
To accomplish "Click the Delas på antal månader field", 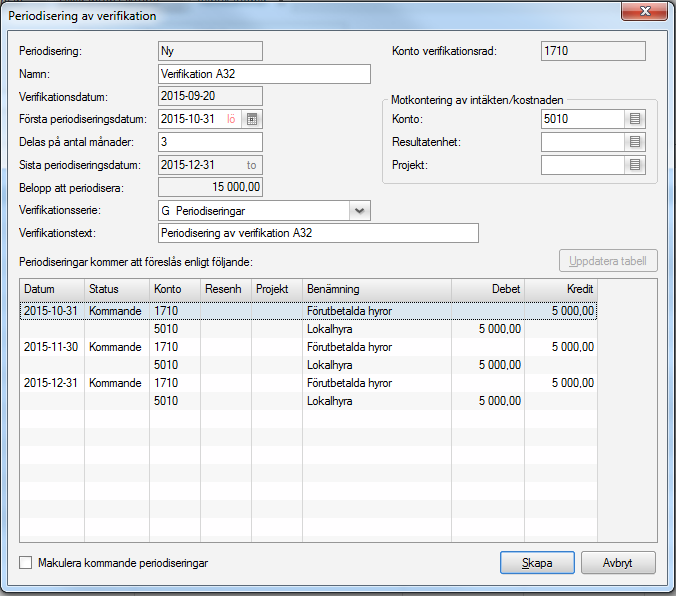I will 210,142.
